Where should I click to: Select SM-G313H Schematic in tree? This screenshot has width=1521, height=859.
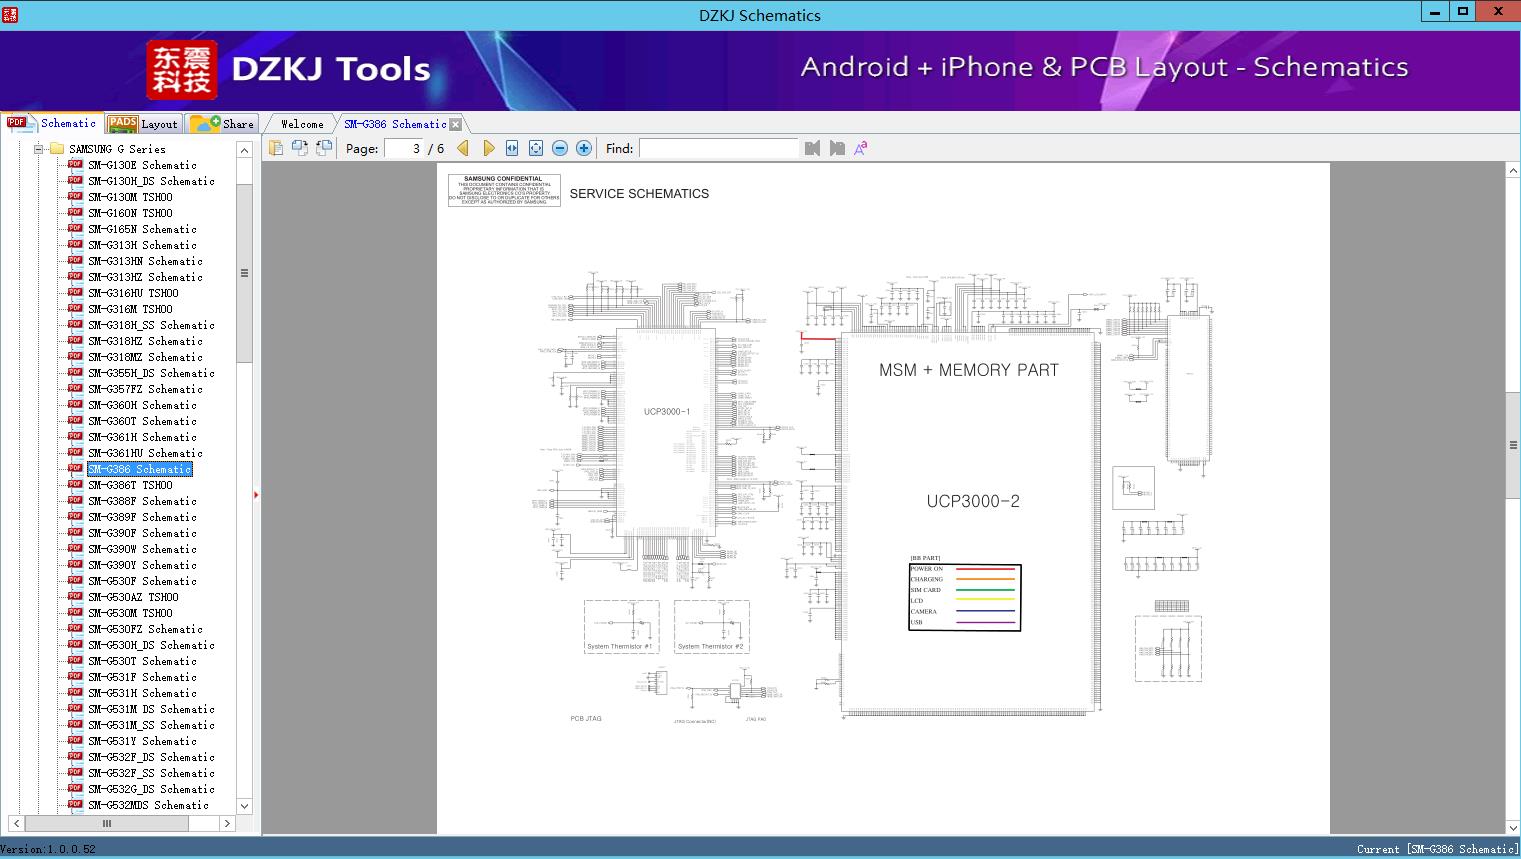142,245
